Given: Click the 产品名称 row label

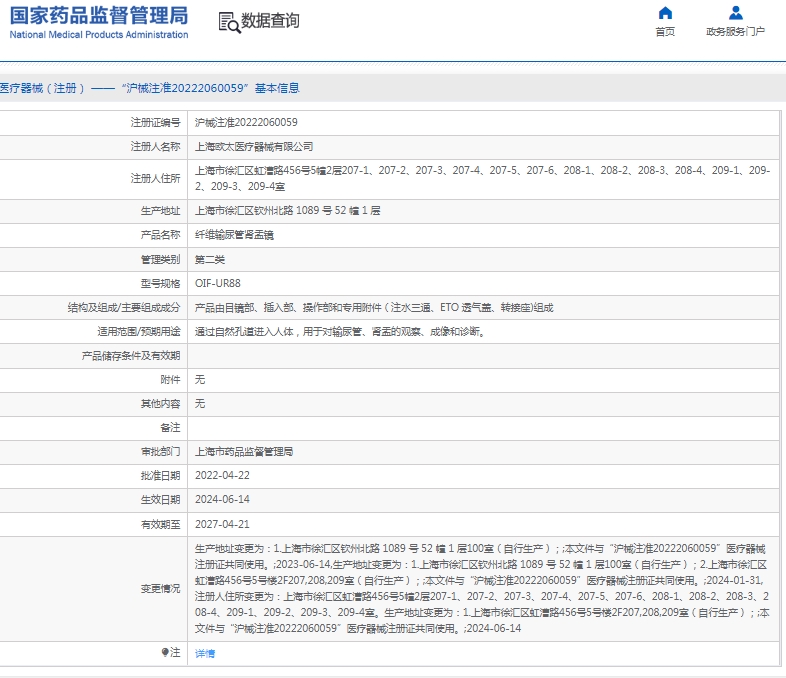Looking at the screenshot, I should 160,235.
